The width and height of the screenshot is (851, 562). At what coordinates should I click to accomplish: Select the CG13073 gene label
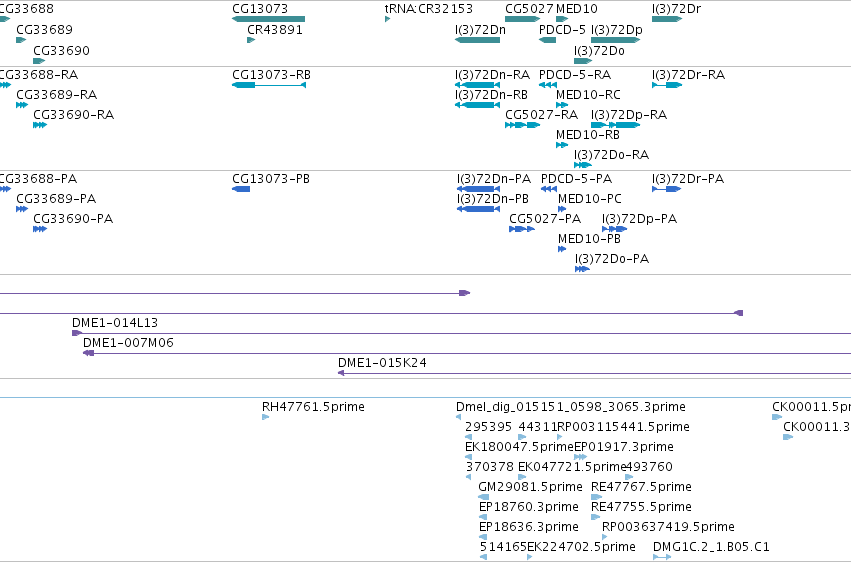[260, 9]
